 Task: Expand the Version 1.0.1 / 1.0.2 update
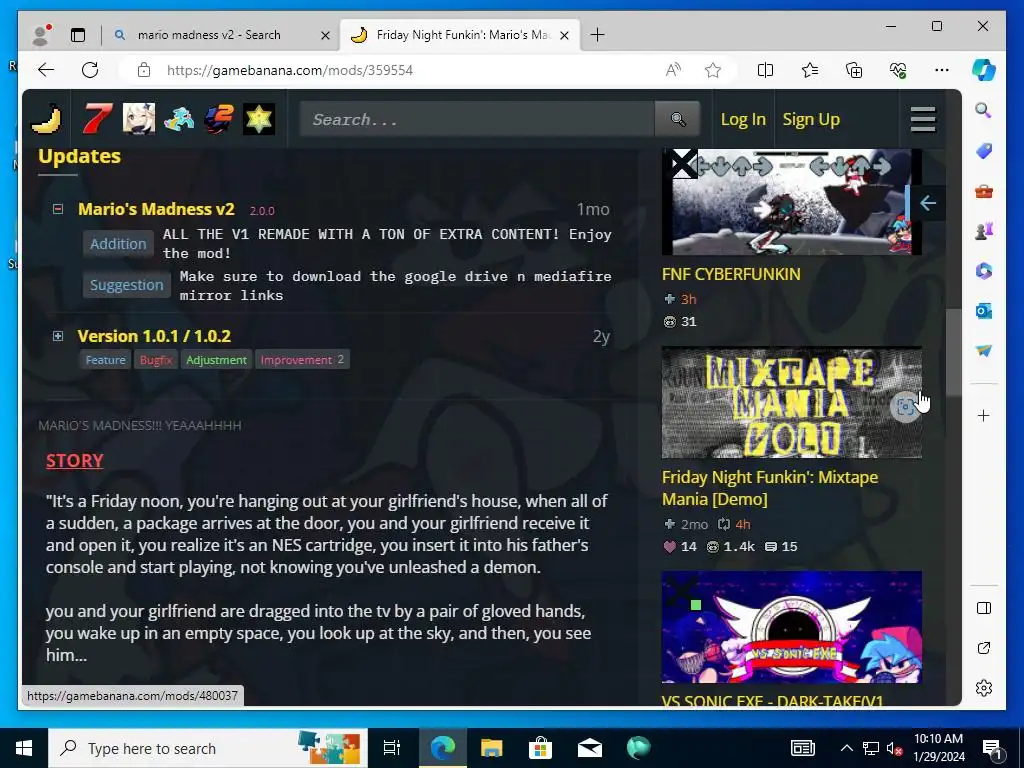(x=58, y=336)
